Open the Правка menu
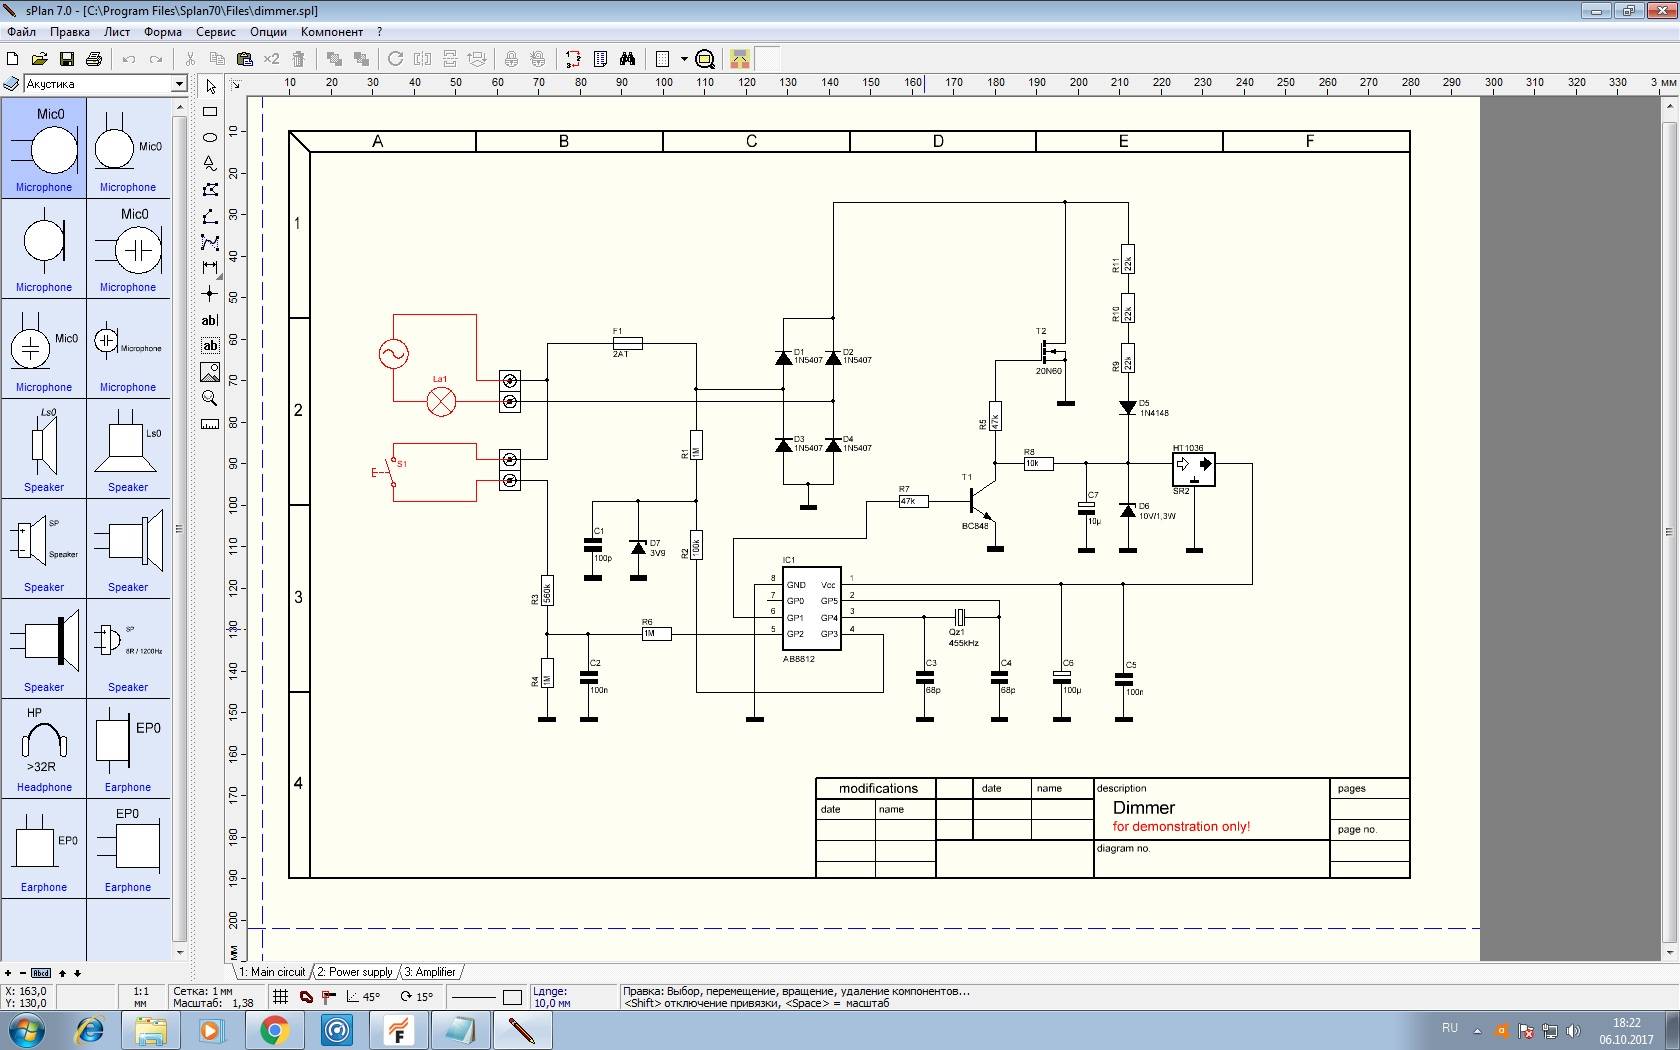This screenshot has width=1680, height=1050. point(70,32)
